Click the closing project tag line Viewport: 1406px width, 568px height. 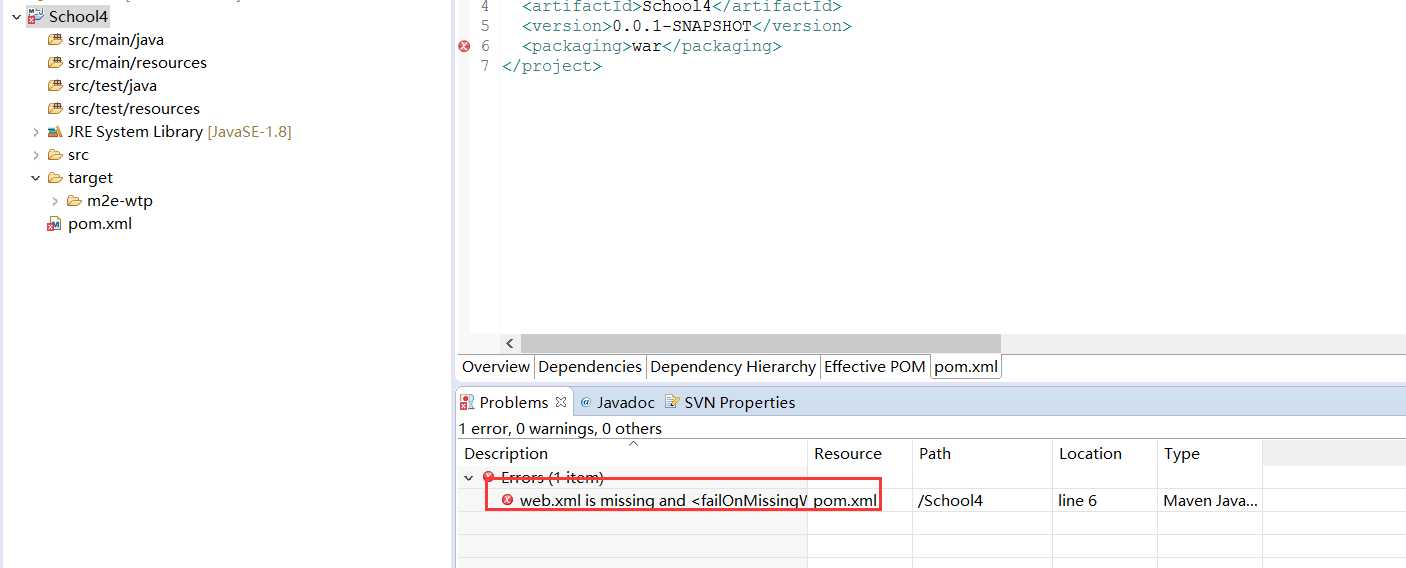pos(552,66)
